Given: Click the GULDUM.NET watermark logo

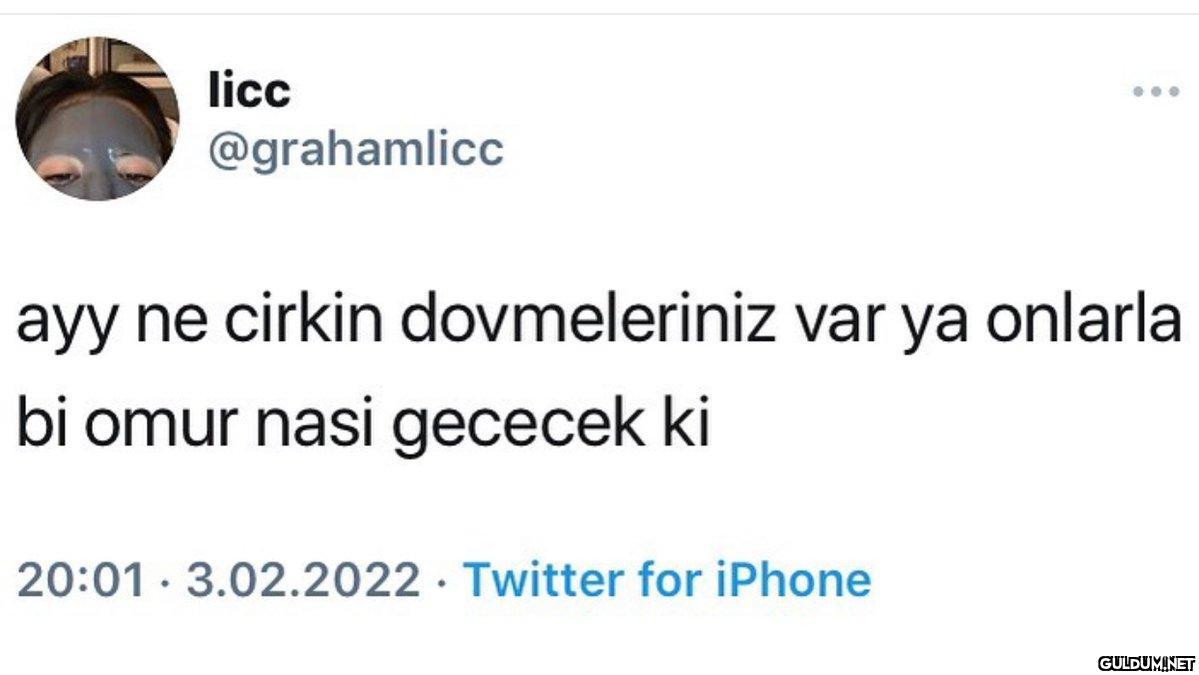Looking at the screenshot, I should point(1147,662).
